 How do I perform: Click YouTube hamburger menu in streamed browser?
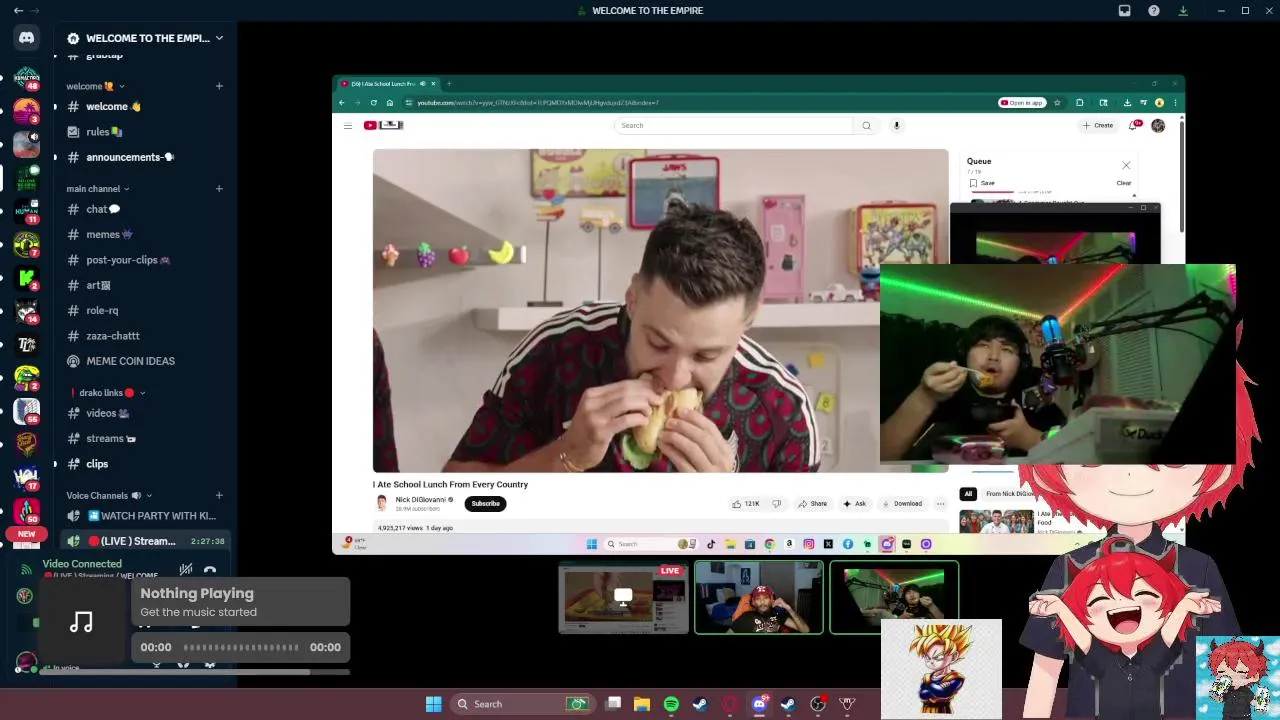click(347, 125)
